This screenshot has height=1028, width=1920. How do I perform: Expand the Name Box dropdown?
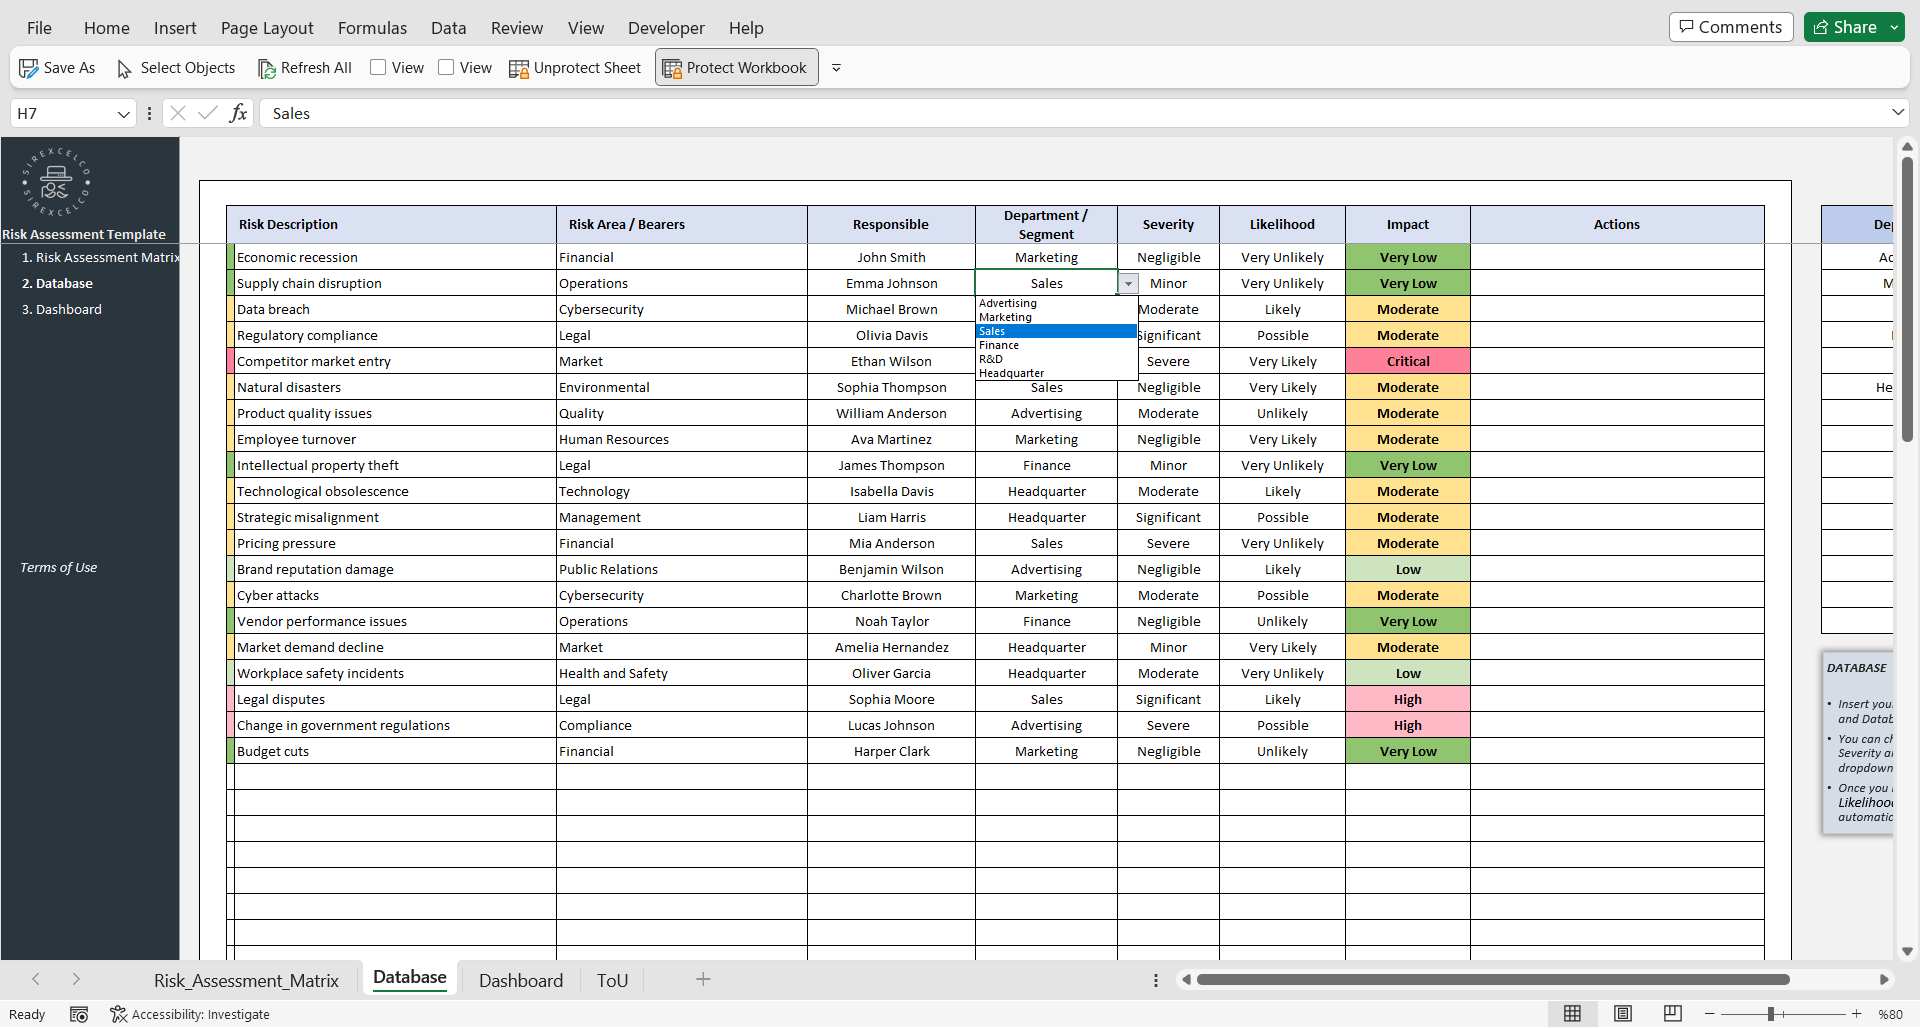(123, 114)
